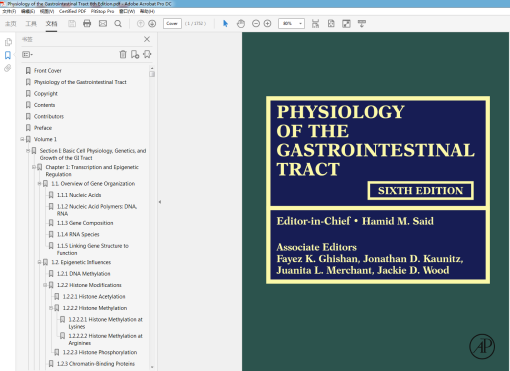
Task: Click the zoom out minus icon
Action: coord(256,24)
